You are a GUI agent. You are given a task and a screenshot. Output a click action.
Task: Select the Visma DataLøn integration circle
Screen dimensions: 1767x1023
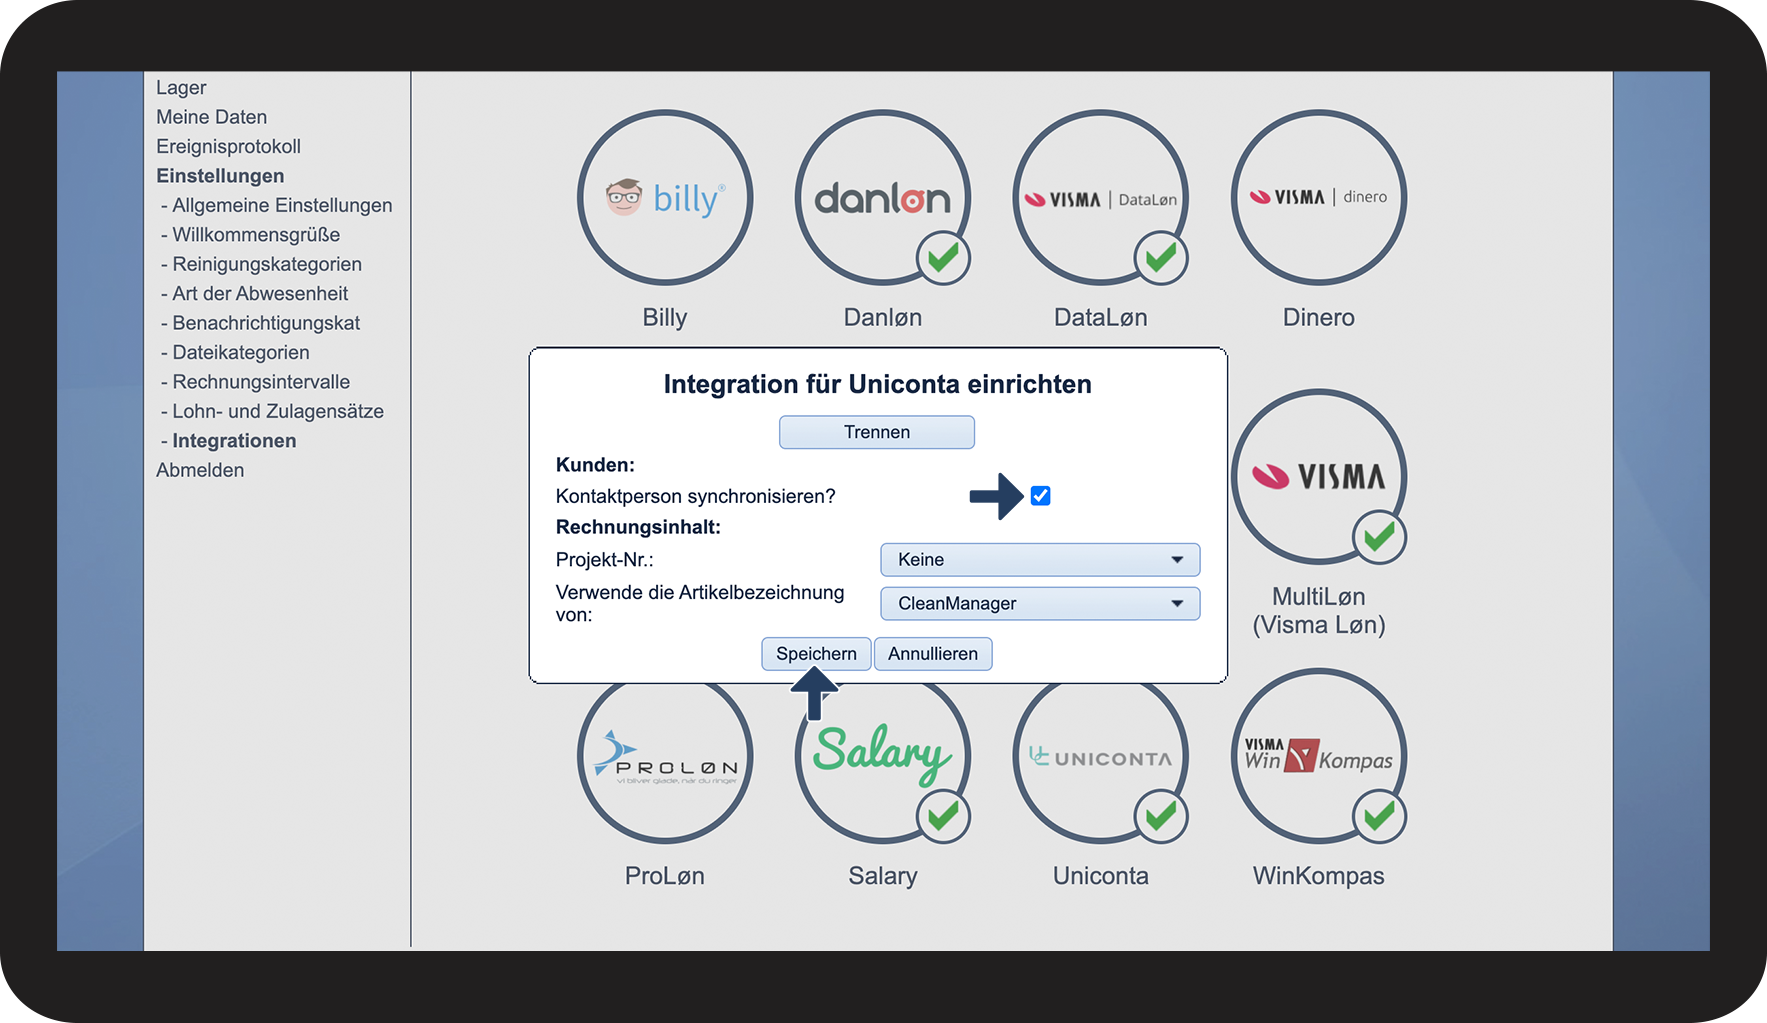(x=1101, y=198)
